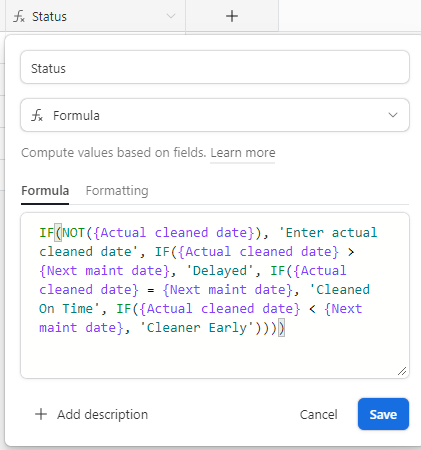Follow the Learn more link

(243, 153)
